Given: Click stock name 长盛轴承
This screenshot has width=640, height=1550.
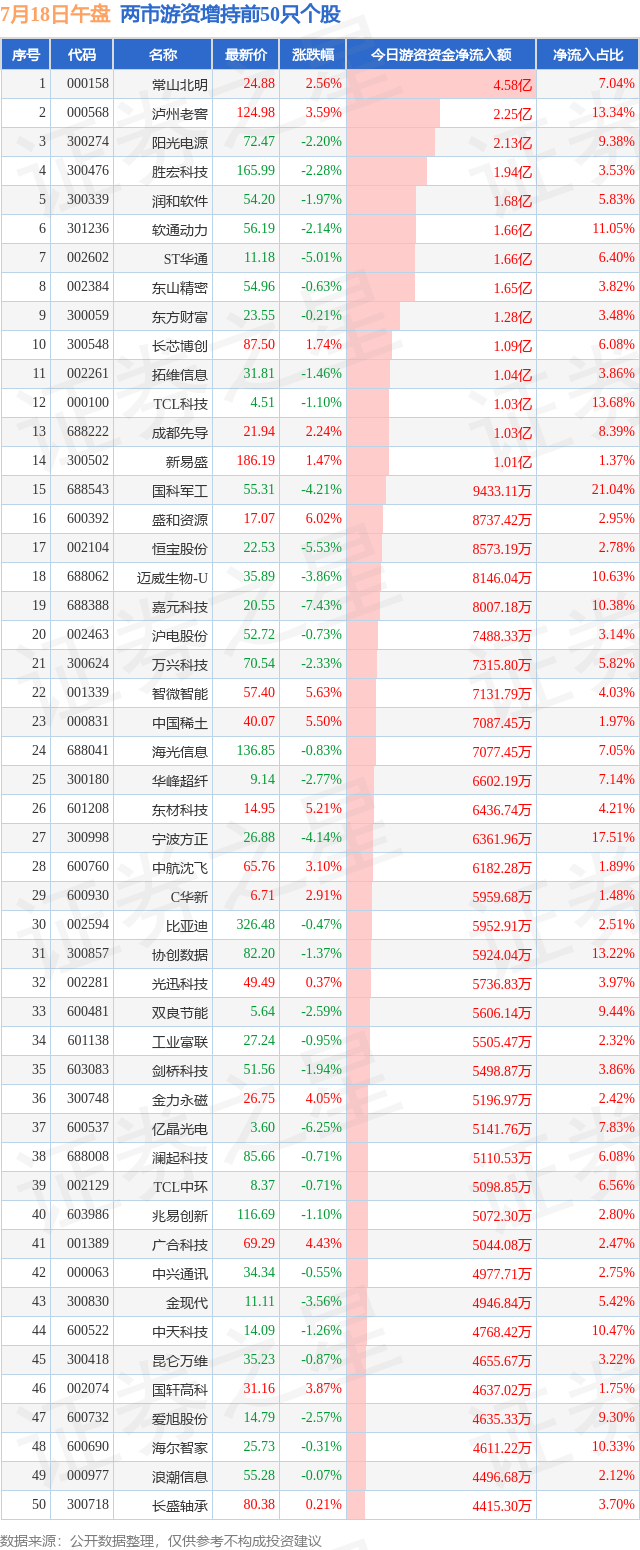Looking at the screenshot, I should point(180,1506).
